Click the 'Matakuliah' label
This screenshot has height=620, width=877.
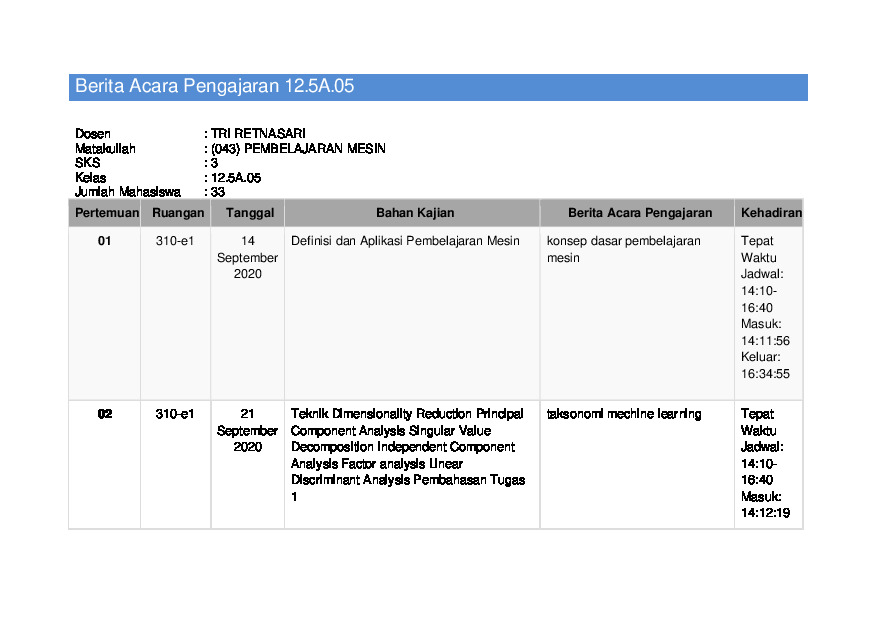coord(105,148)
